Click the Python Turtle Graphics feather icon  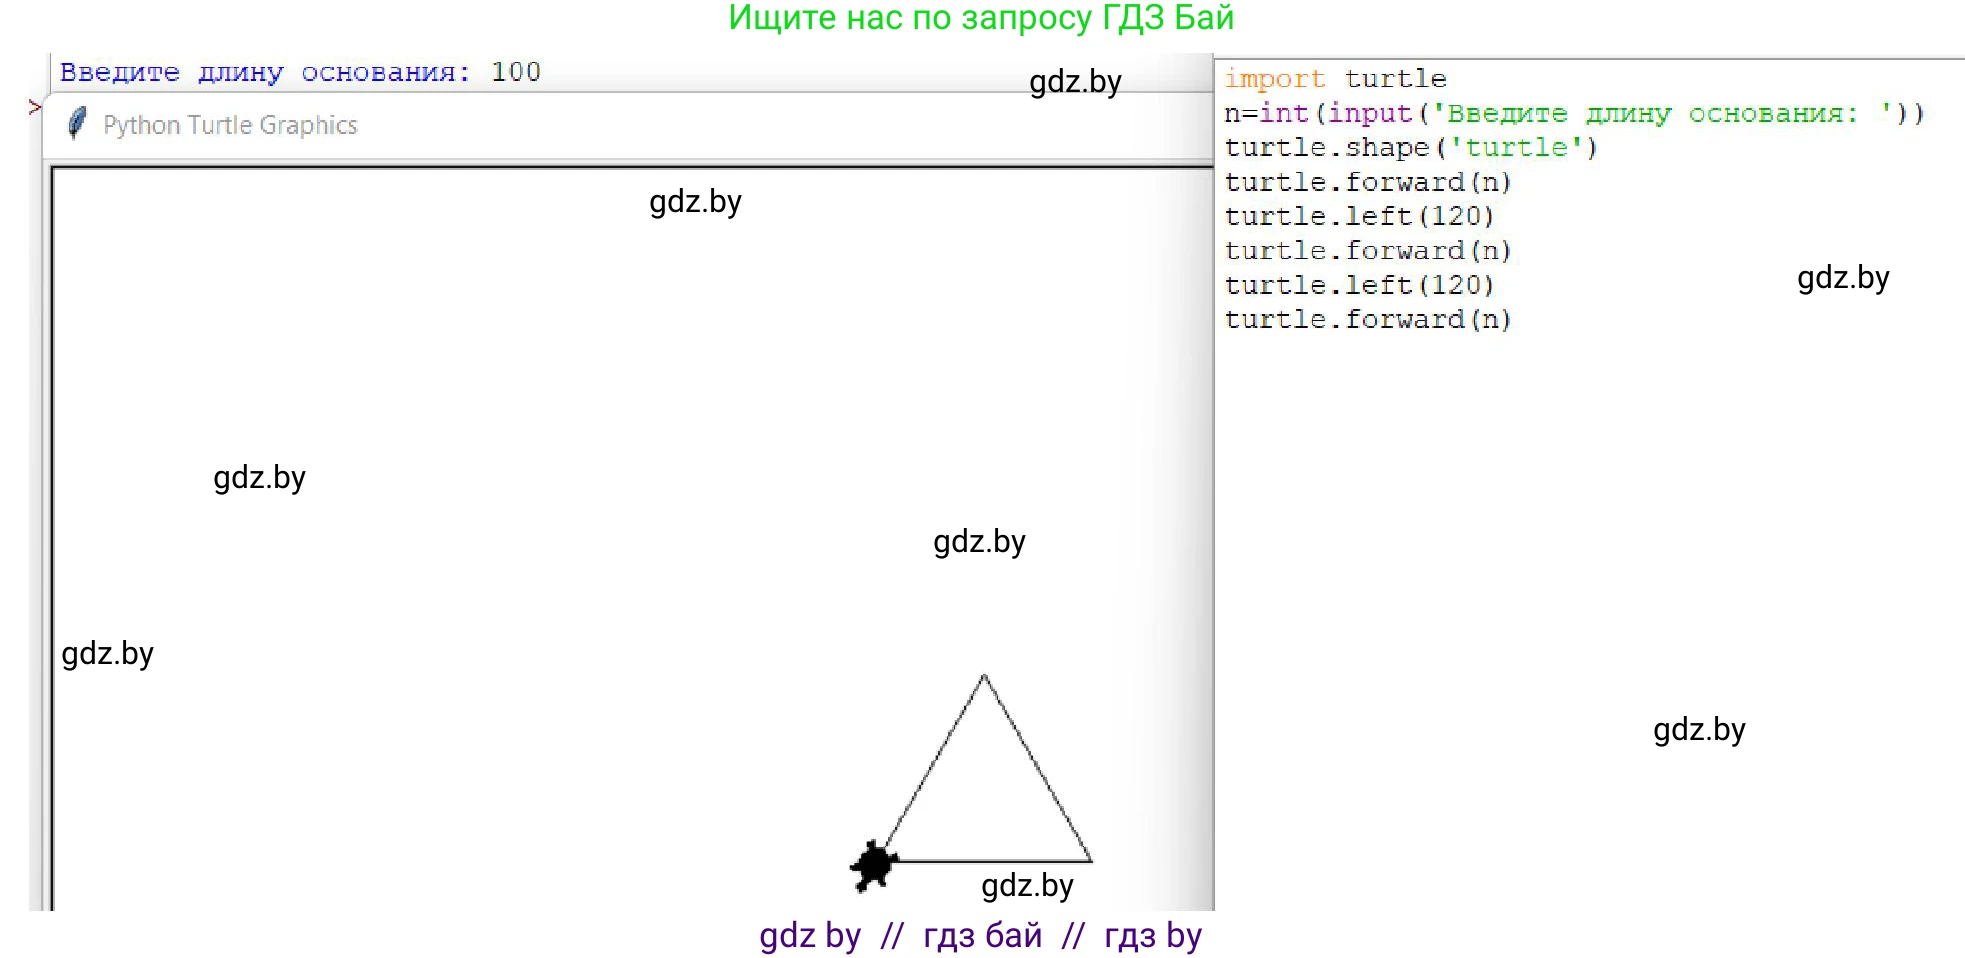76,124
